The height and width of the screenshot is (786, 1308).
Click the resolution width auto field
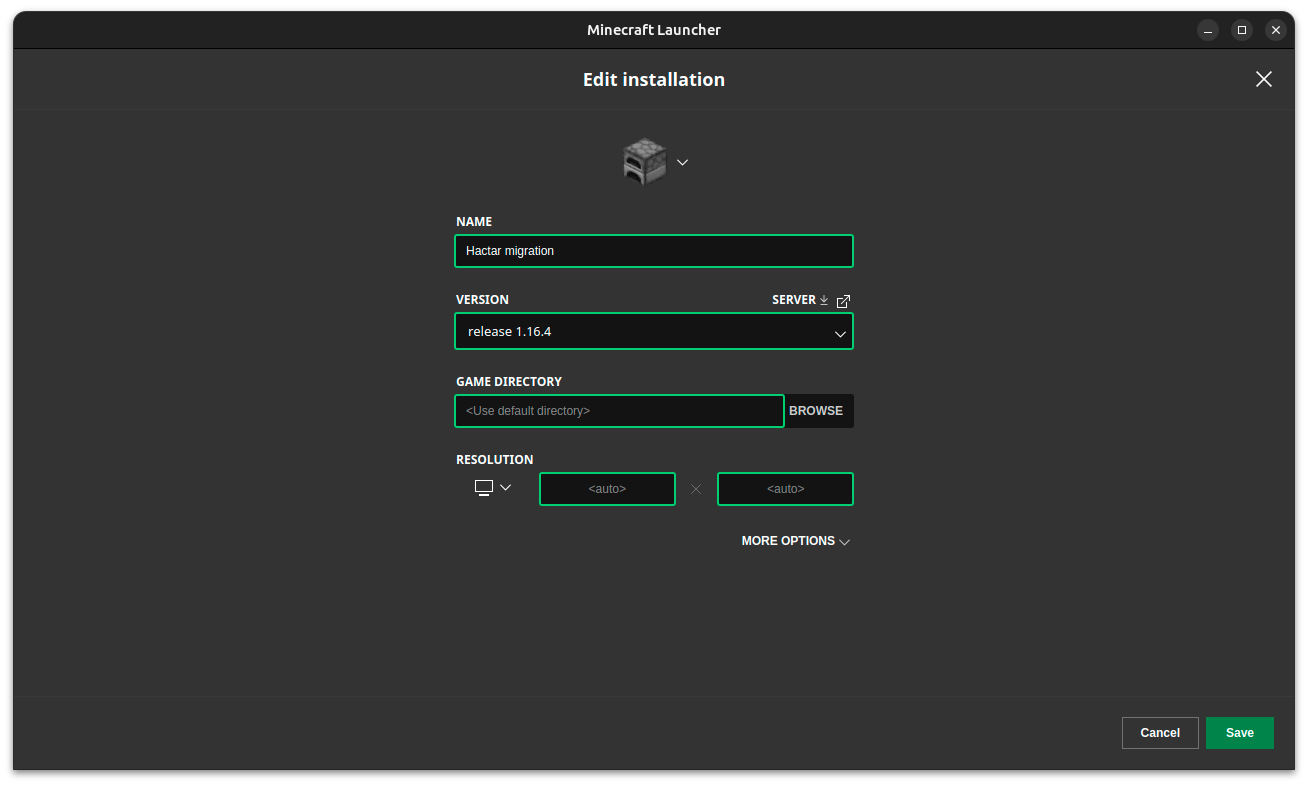pyautogui.click(x=607, y=489)
